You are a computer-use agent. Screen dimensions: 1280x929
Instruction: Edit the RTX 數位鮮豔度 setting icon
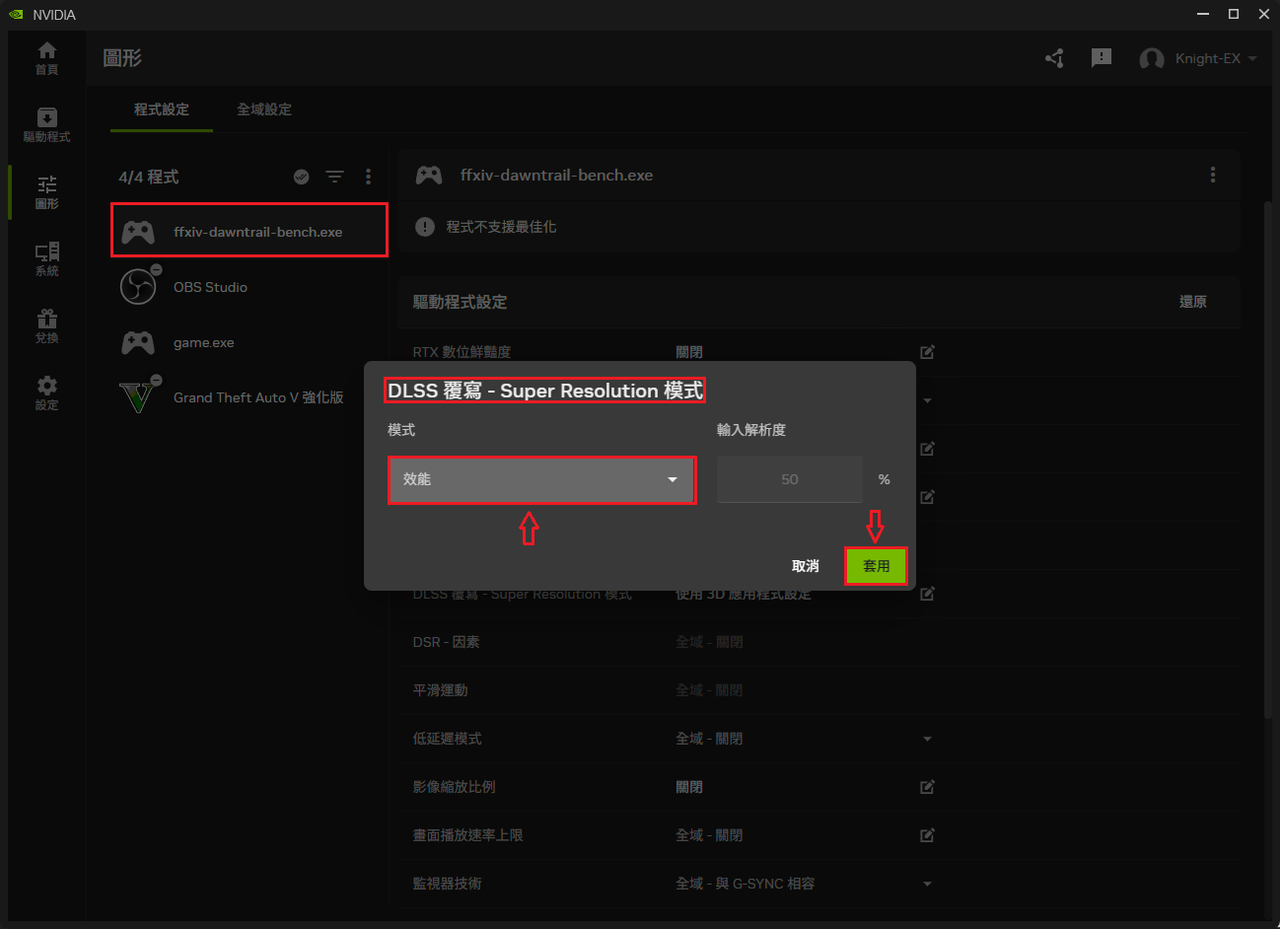(927, 352)
